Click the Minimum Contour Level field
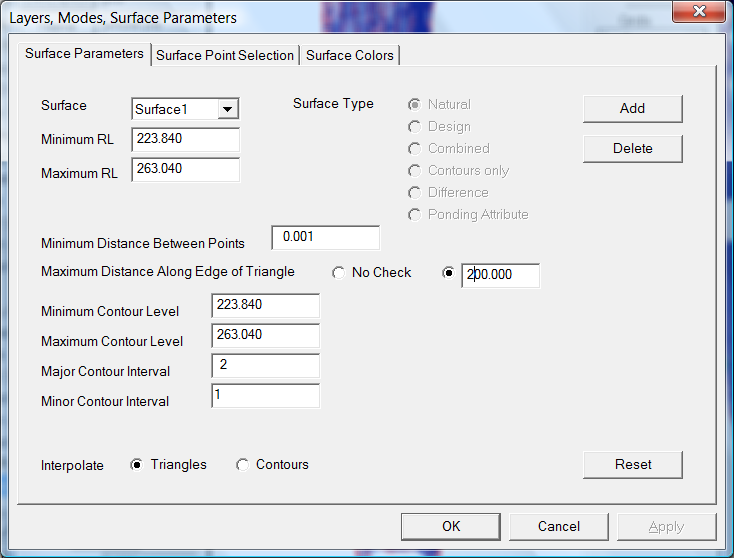The width and height of the screenshot is (734, 558). [x=265, y=305]
